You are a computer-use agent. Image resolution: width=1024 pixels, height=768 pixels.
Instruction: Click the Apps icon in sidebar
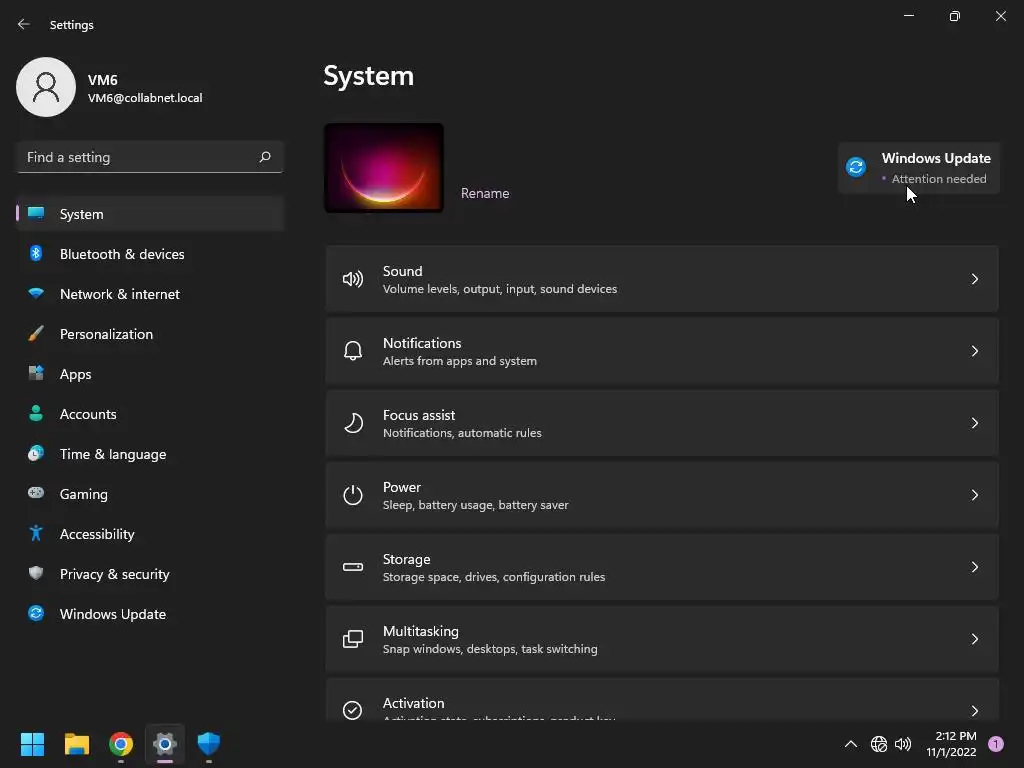point(36,374)
